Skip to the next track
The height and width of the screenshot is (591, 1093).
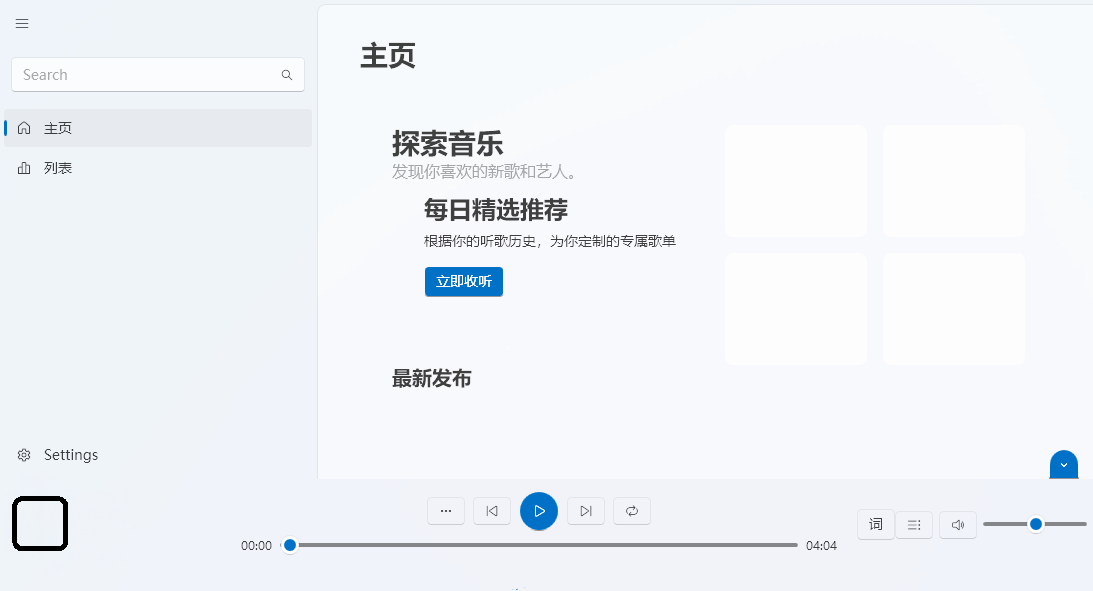point(585,510)
